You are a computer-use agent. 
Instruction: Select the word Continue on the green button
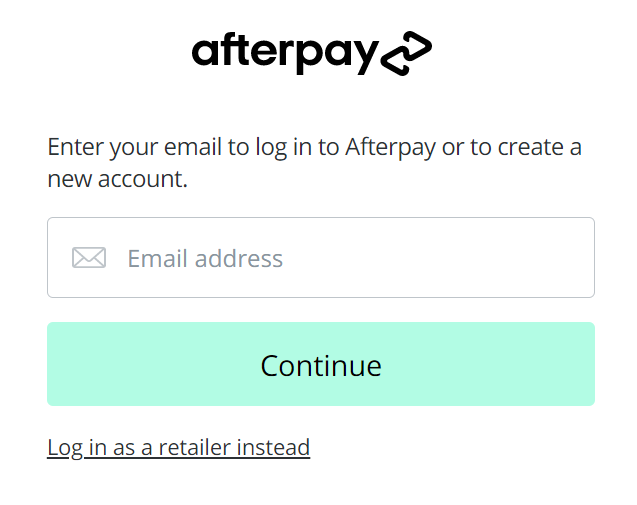[x=321, y=366]
